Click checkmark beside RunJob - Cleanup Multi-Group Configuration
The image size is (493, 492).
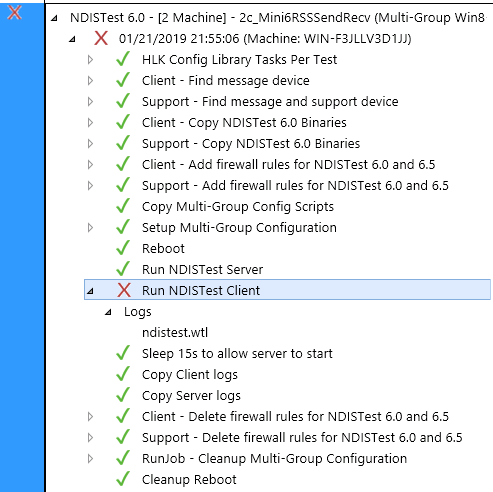tap(123, 458)
